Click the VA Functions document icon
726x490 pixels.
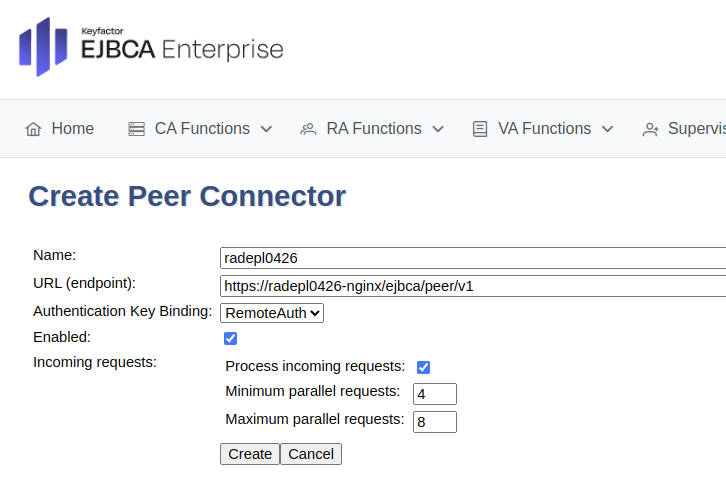[x=480, y=129]
